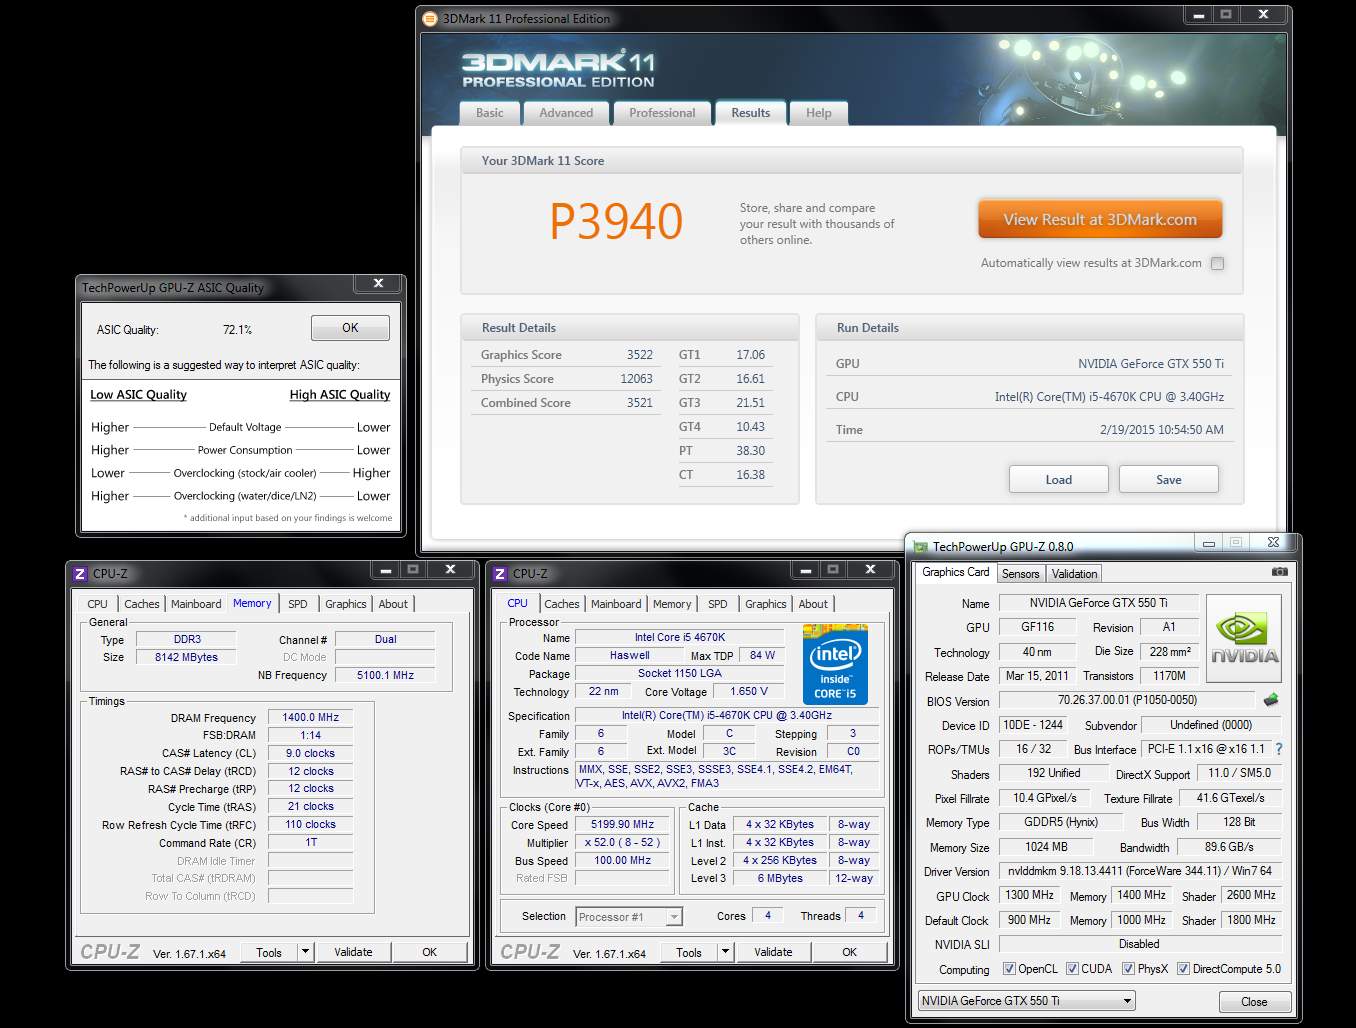The image size is (1356, 1028).
Task: Open the Professional tab in 3DMark 11
Action: pos(662,113)
